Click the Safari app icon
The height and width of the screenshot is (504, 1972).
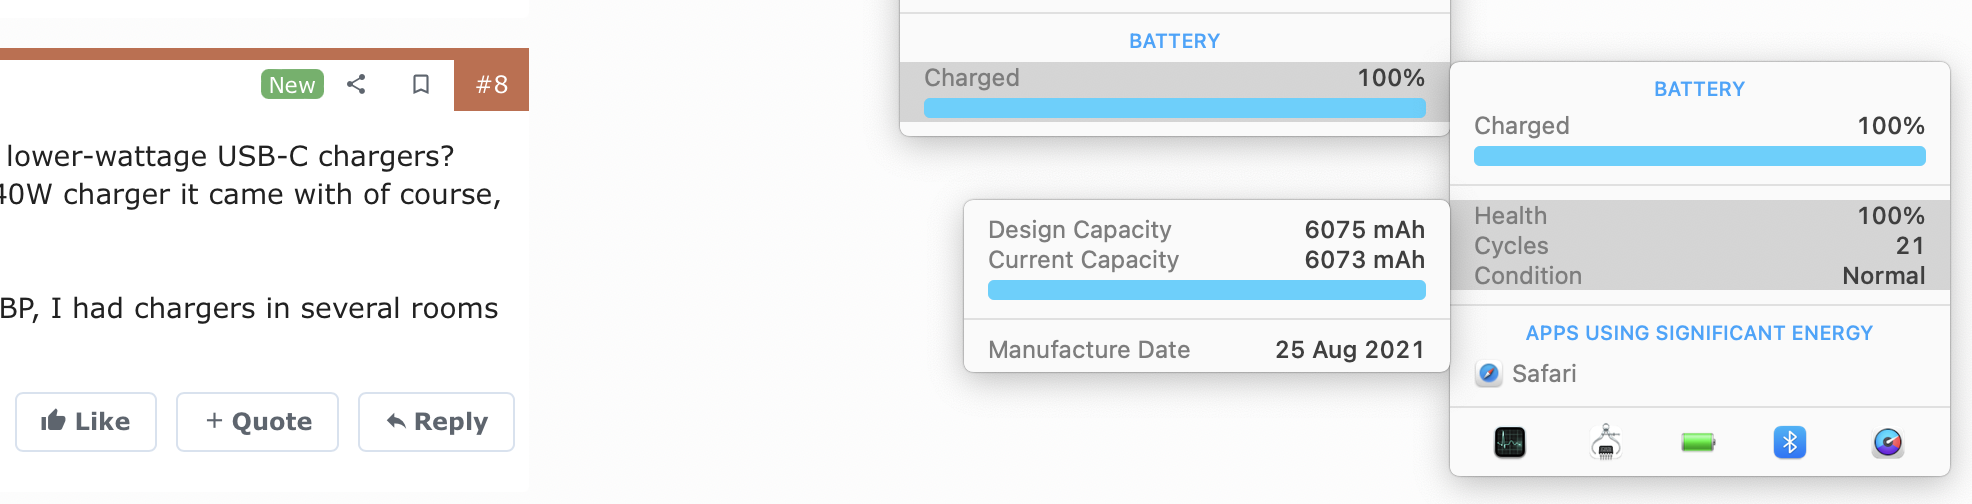pos(1489,374)
